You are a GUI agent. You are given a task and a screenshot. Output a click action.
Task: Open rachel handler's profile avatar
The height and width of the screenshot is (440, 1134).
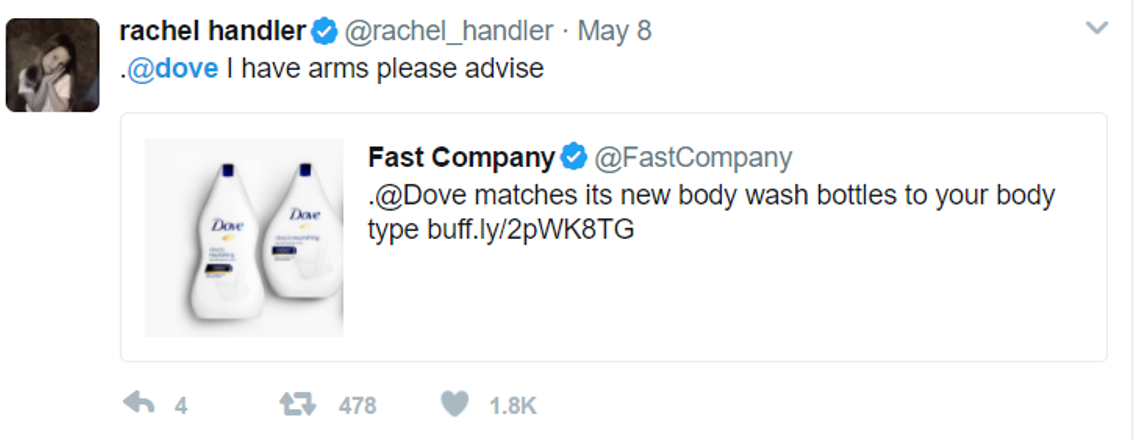53,65
